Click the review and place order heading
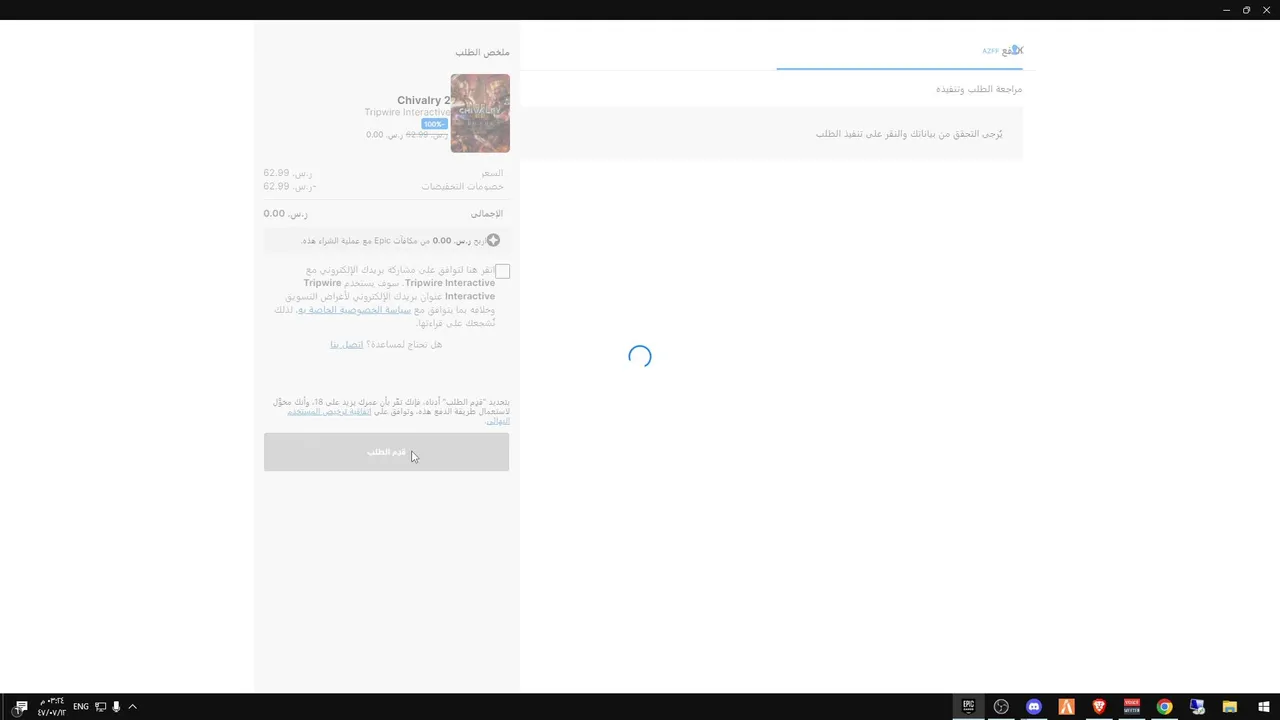Screen dimensions: 1280x720 pyautogui.click(x=979, y=89)
